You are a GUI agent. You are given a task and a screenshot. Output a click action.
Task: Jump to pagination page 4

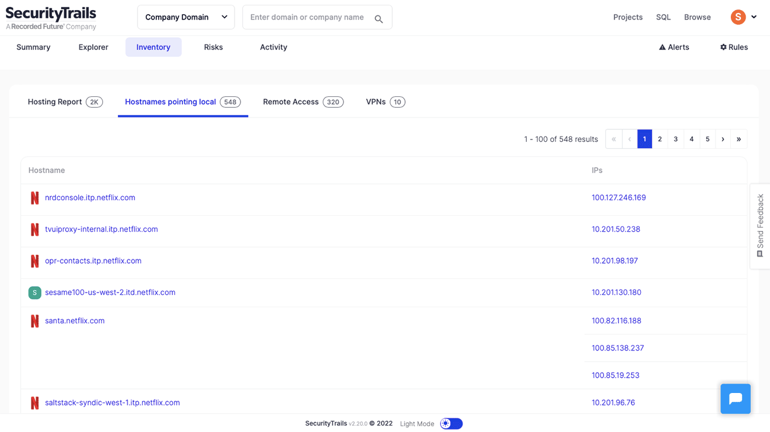coord(691,139)
